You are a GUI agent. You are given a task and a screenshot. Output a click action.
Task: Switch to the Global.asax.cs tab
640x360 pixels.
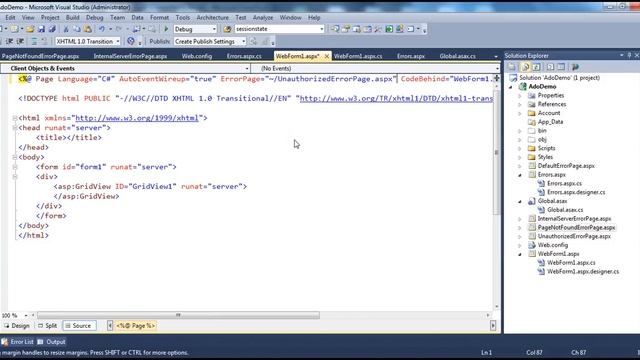[457, 56]
